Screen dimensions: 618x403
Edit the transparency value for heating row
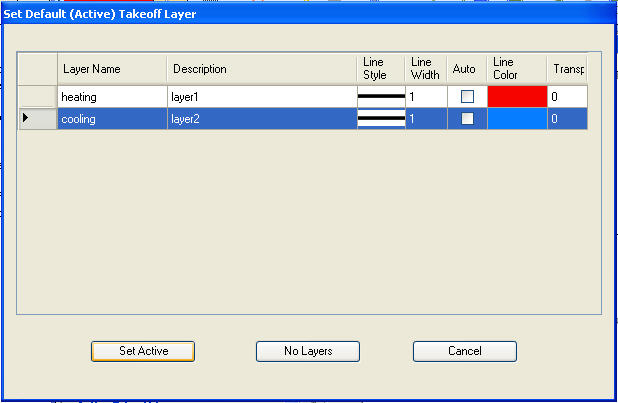pos(567,97)
